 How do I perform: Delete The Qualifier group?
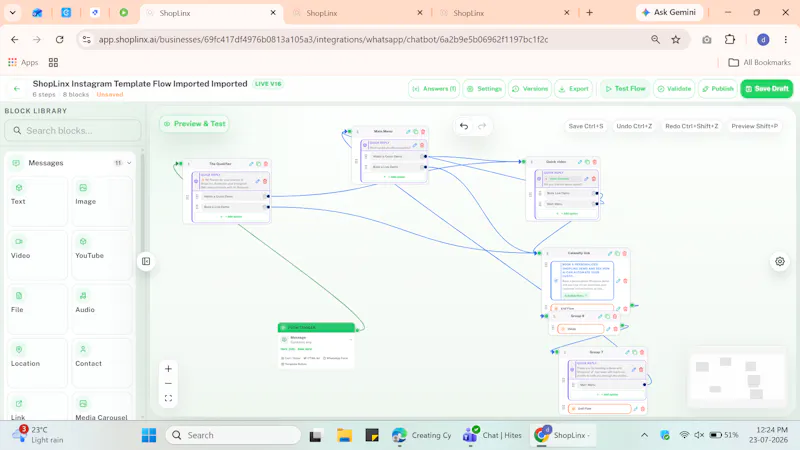265,164
